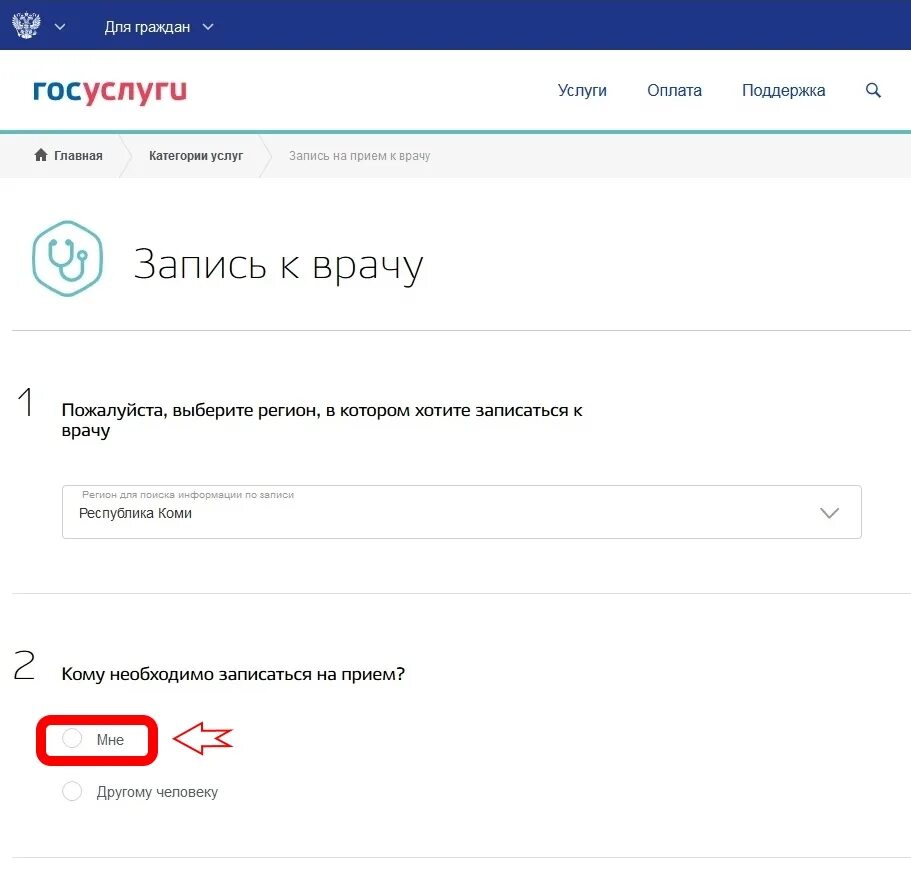This screenshot has height=886, width=911.
Task: Click the "Другому человеку" option label
Action: click(157, 792)
